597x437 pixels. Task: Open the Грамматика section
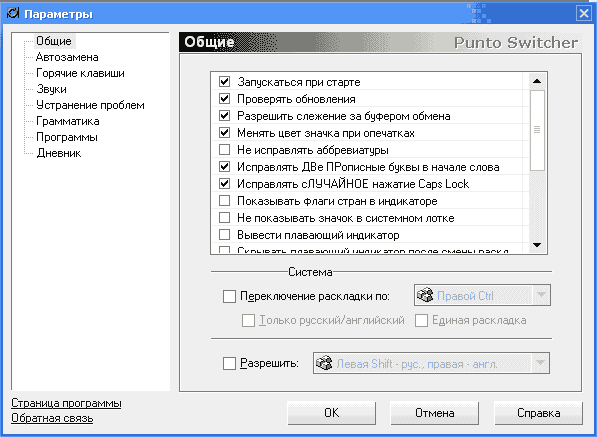click(x=68, y=121)
